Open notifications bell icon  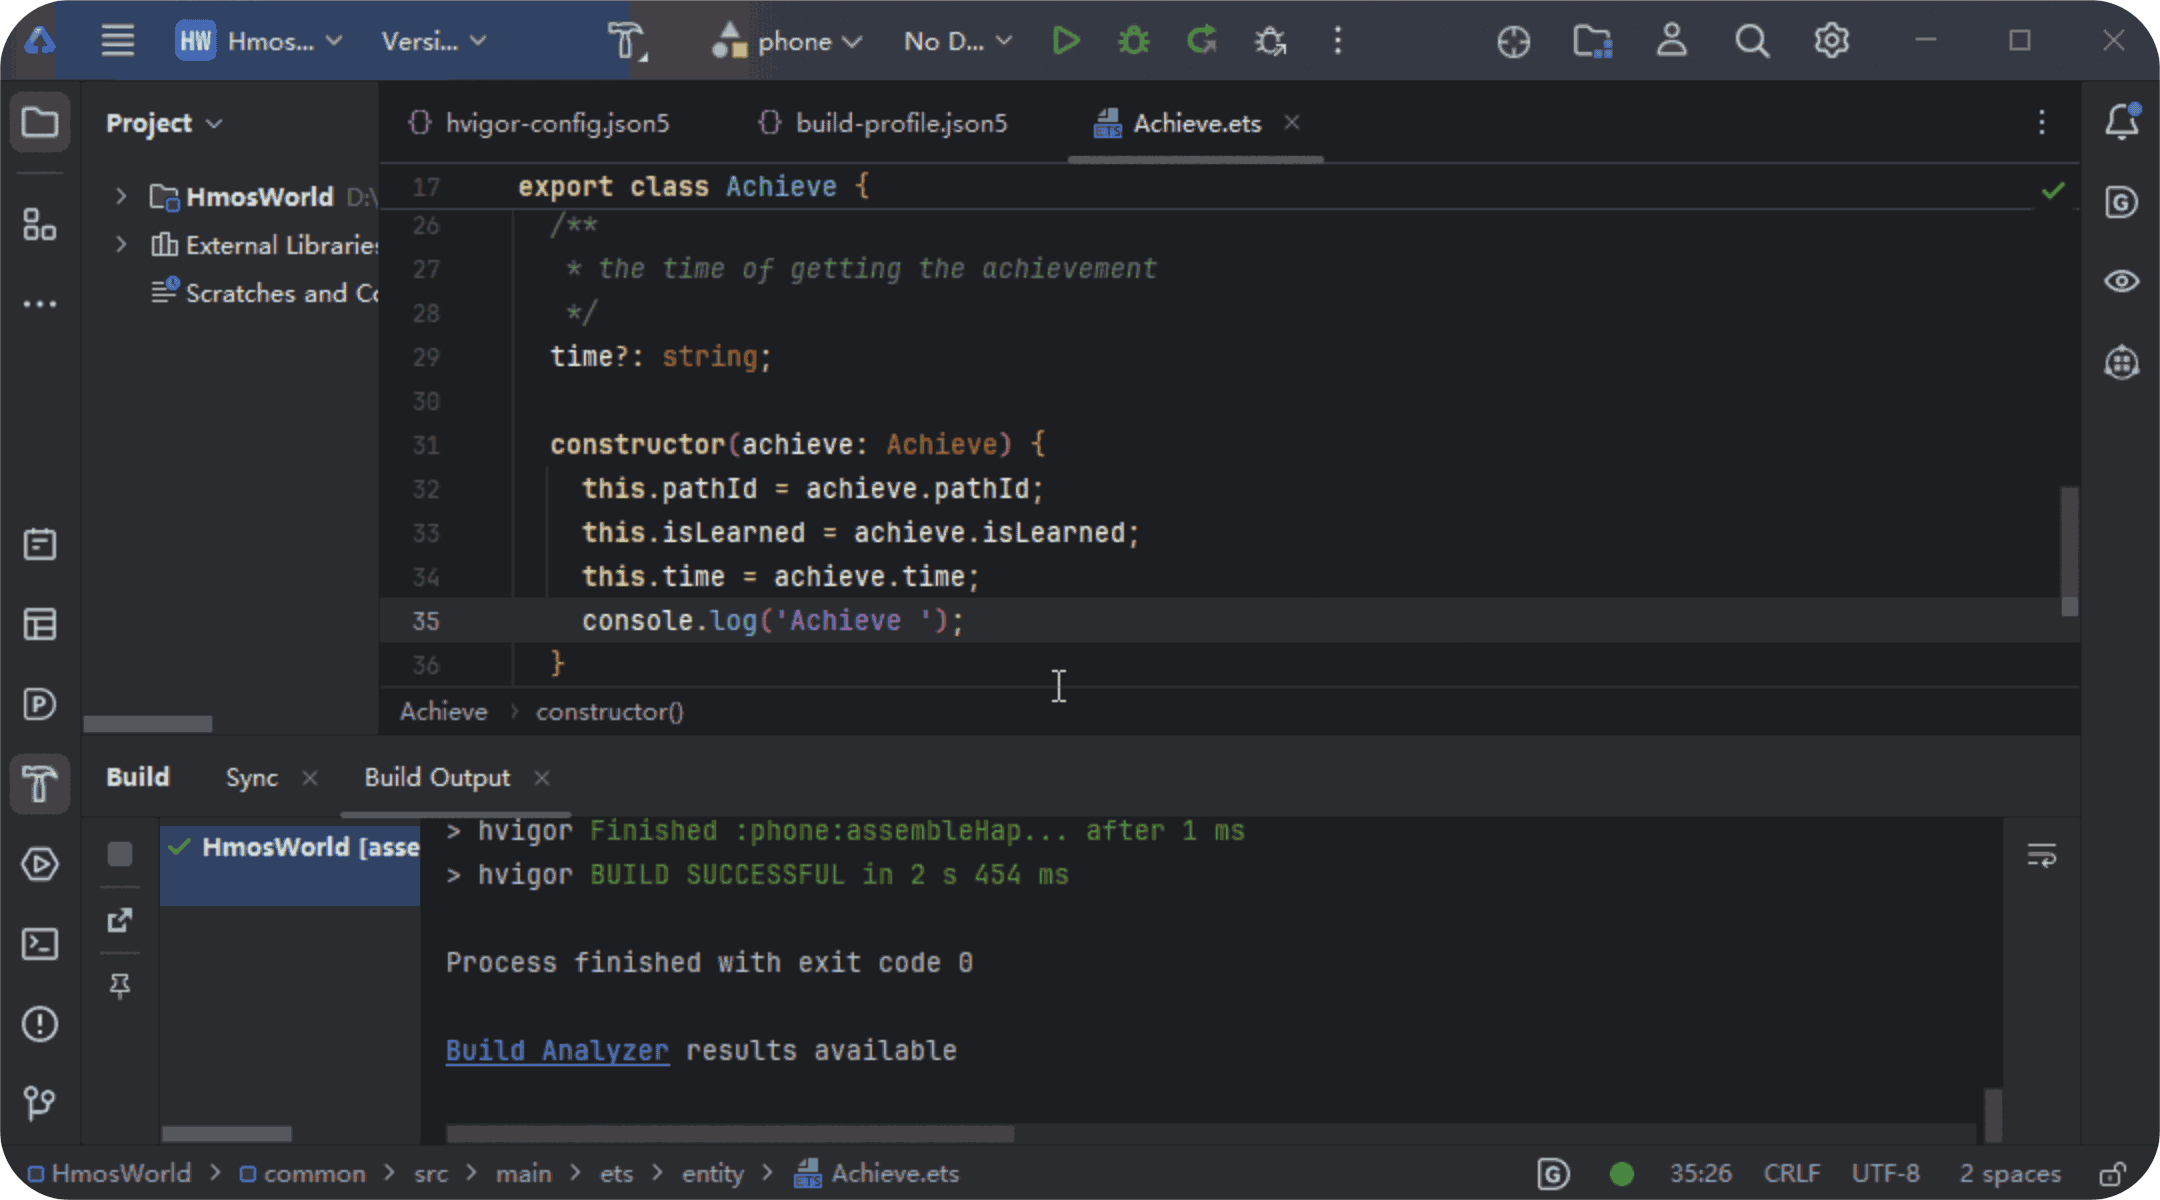point(2121,122)
